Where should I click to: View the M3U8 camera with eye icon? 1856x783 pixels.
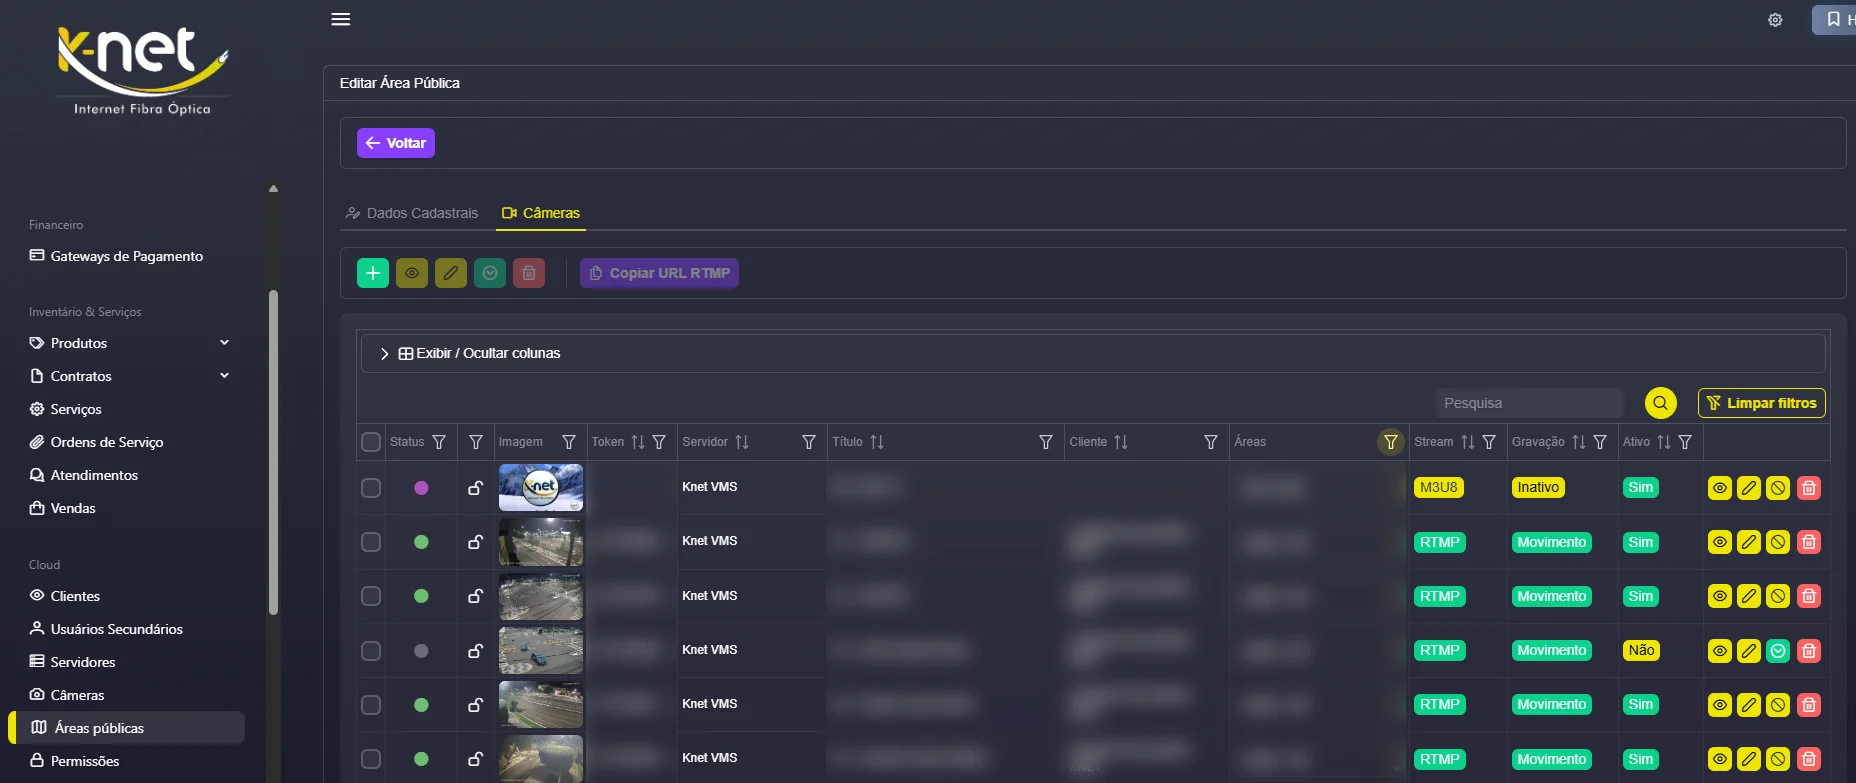(x=1720, y=488)
